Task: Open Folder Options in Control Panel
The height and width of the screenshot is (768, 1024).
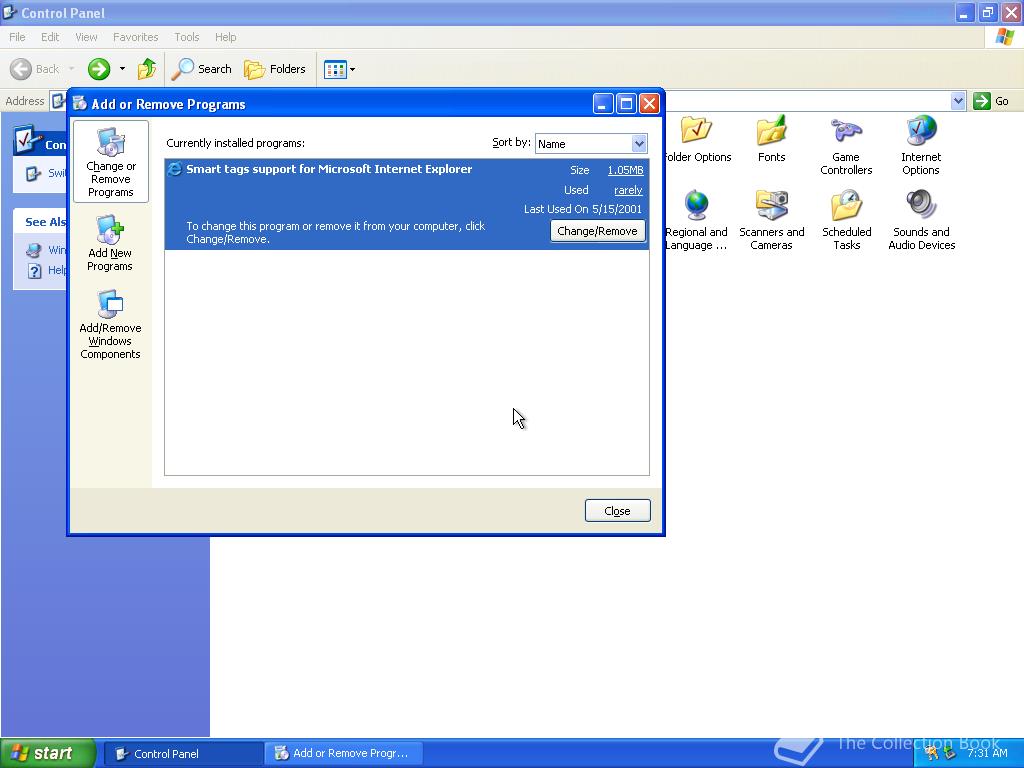Action: tap(696, 140)
